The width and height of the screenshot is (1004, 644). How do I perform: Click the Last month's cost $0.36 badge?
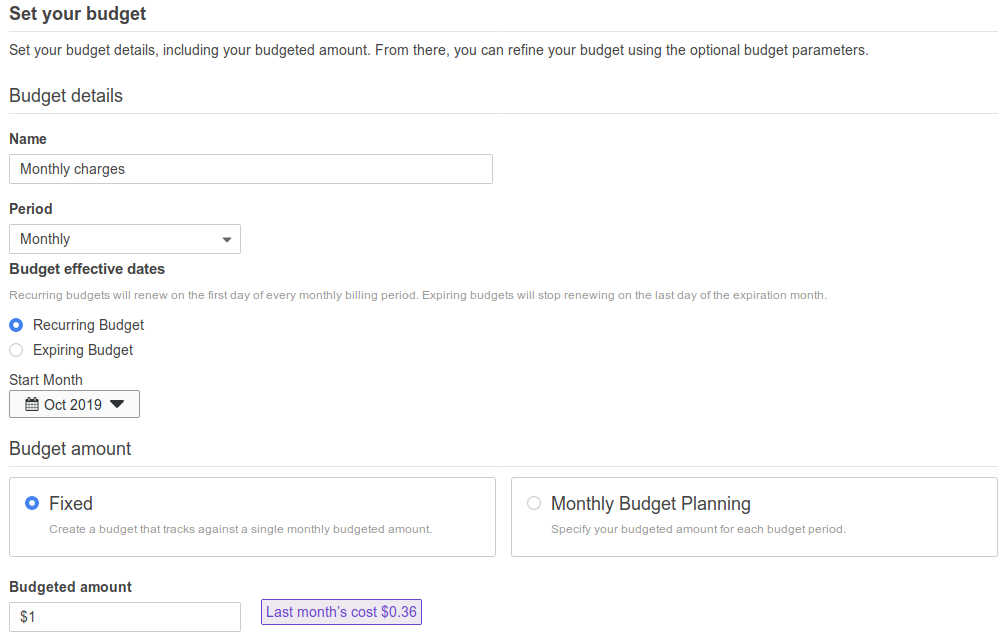pyautogui.click(x=341, y=612)
